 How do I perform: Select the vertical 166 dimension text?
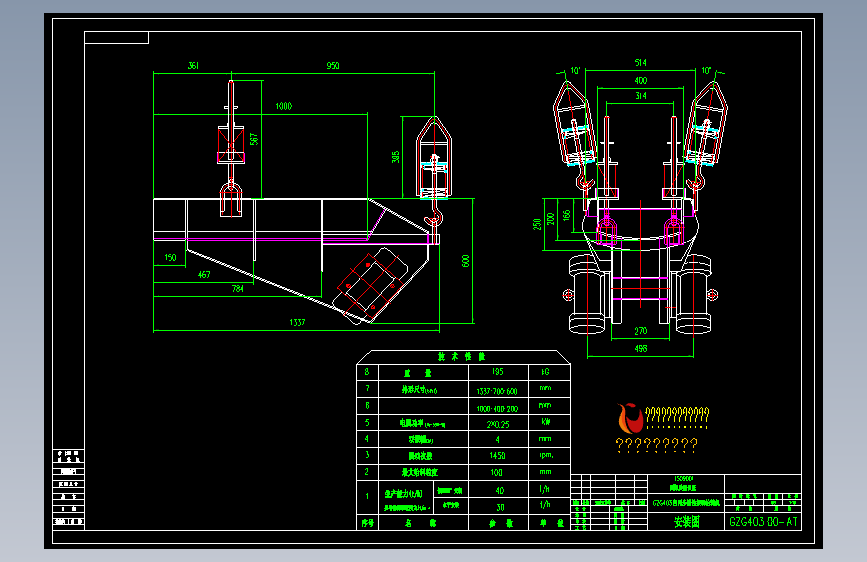coord(566,215)
